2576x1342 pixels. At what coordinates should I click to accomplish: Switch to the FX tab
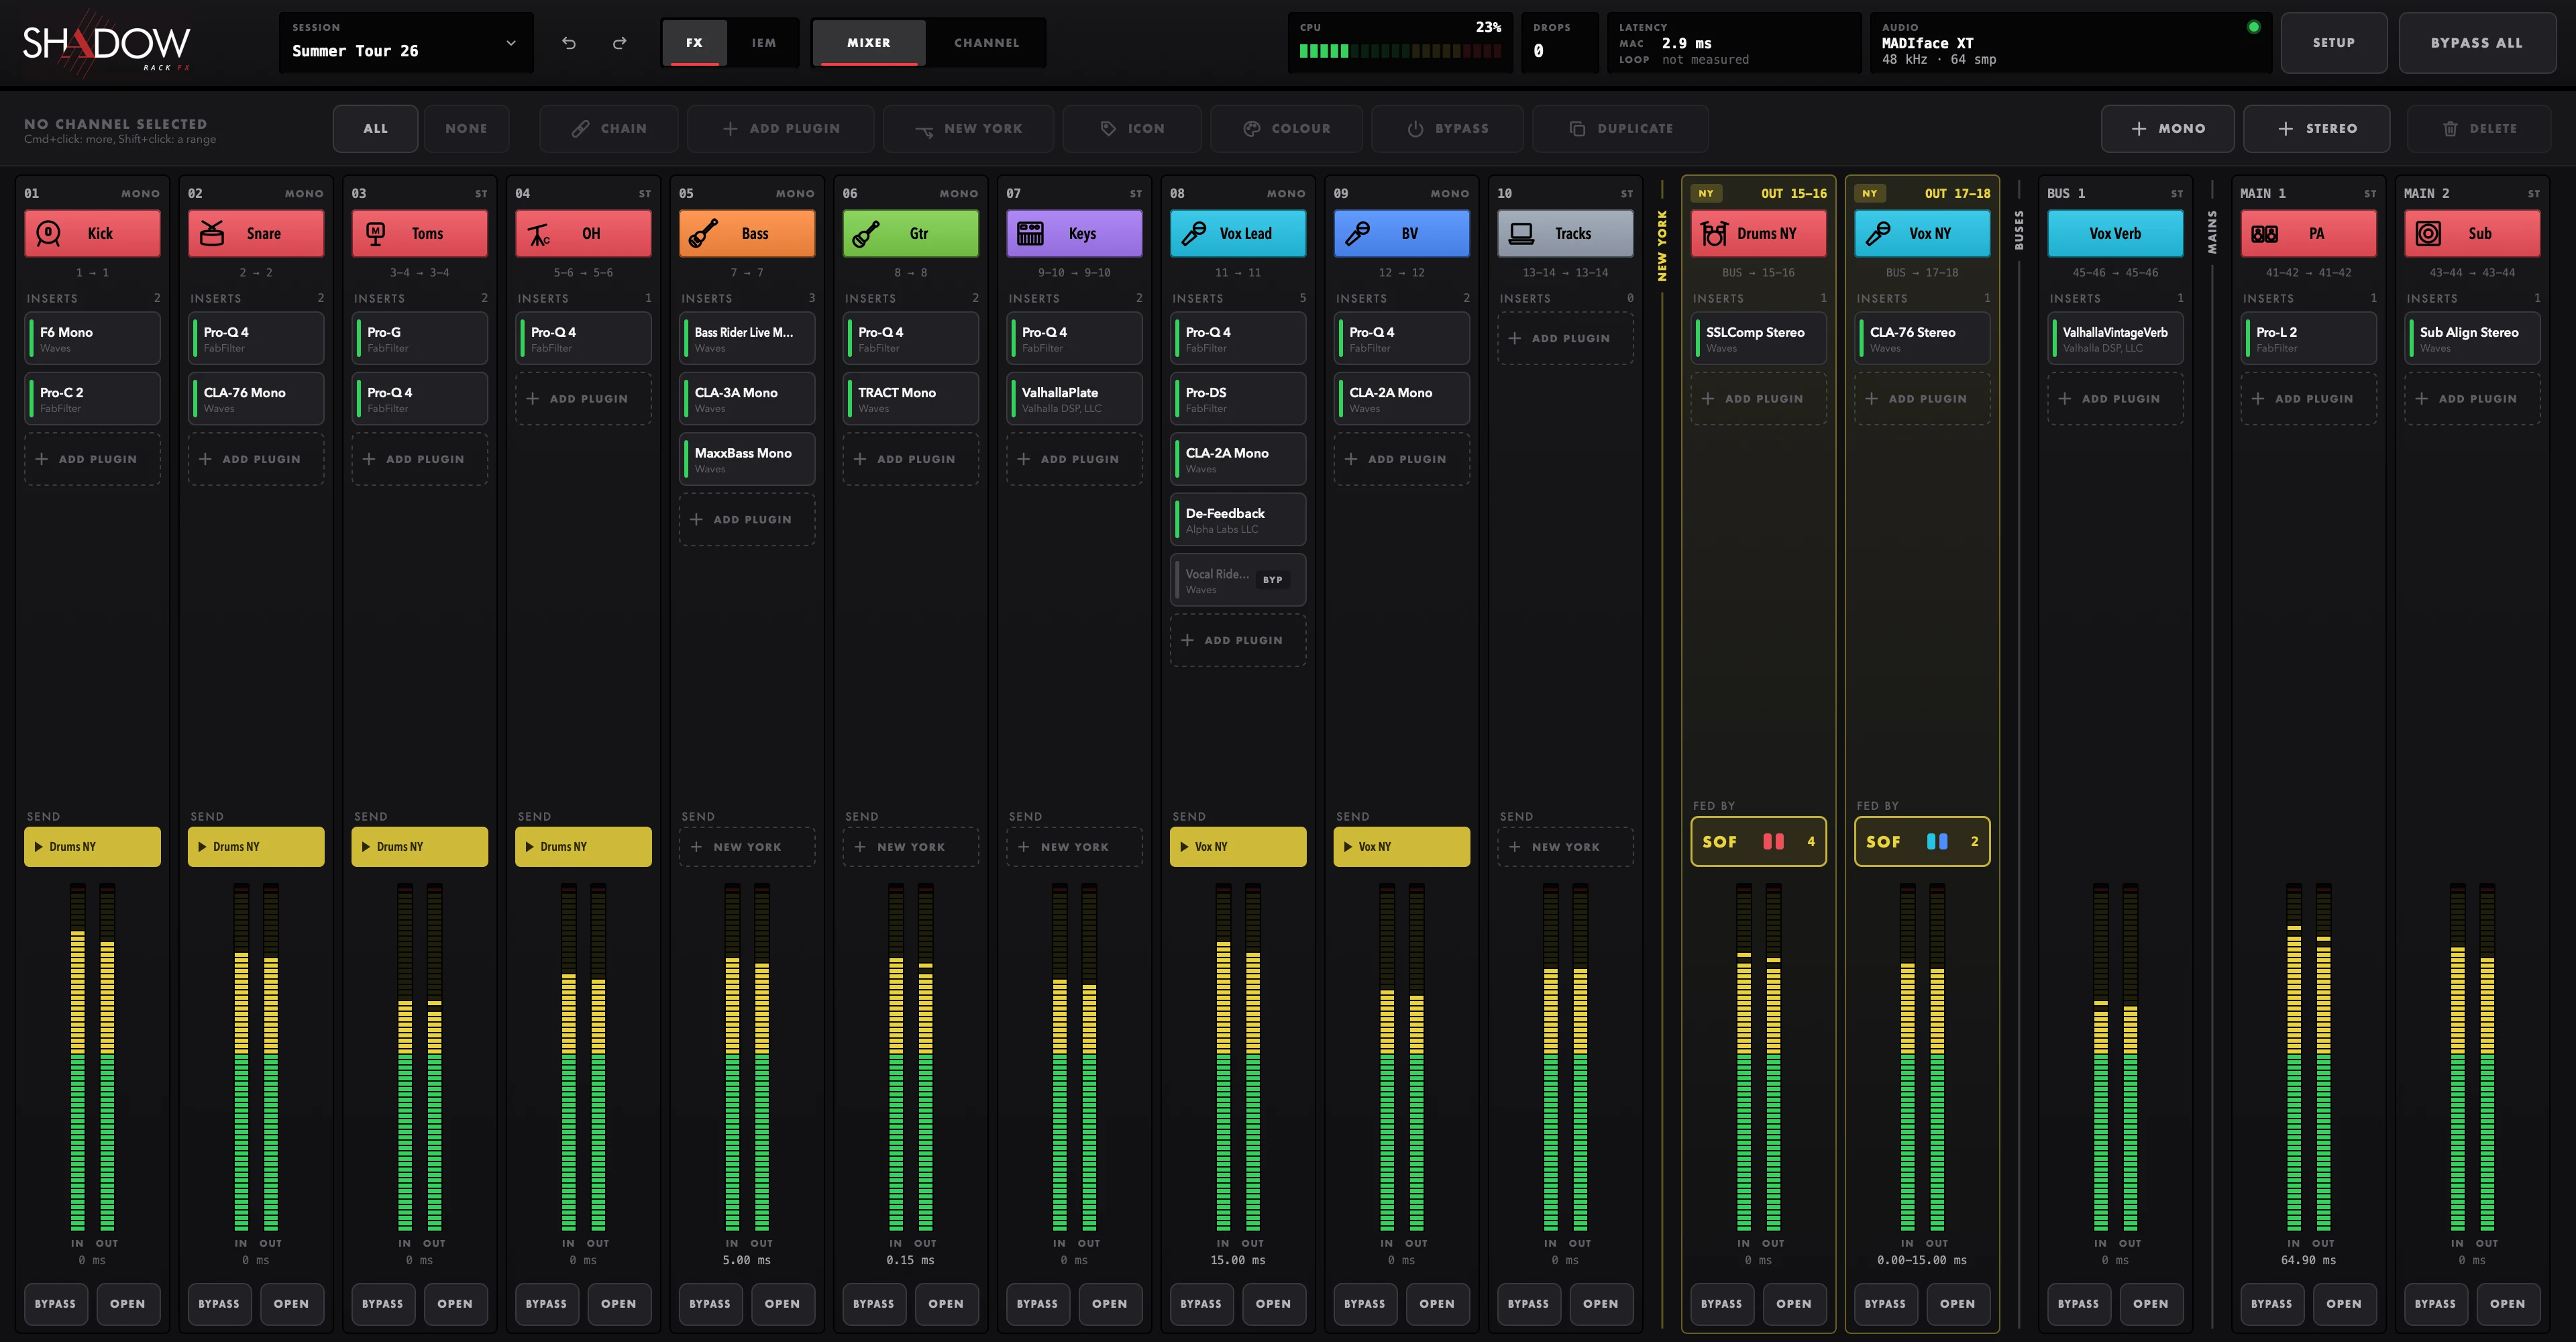(x=694, y=43)
